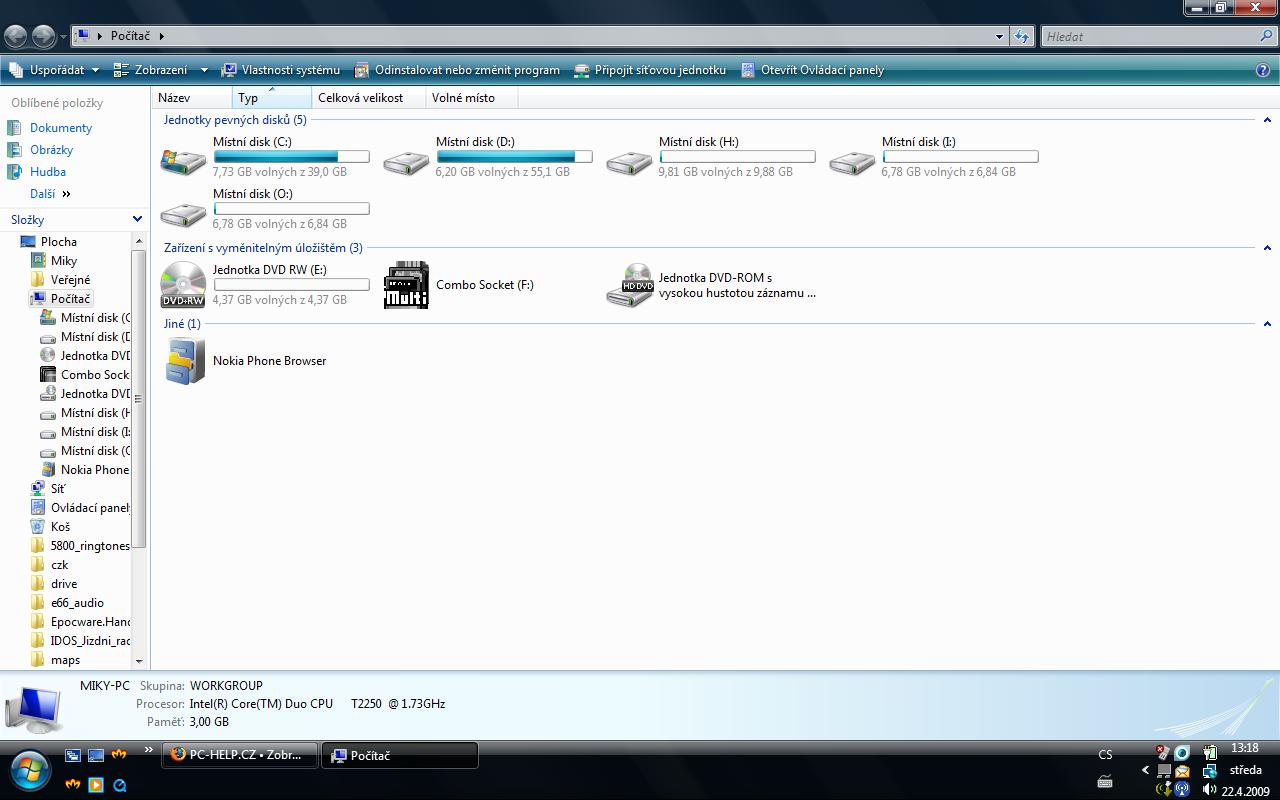Sort by the Název column header
This screenshot has height=800, width=1280.
[192, 98]
